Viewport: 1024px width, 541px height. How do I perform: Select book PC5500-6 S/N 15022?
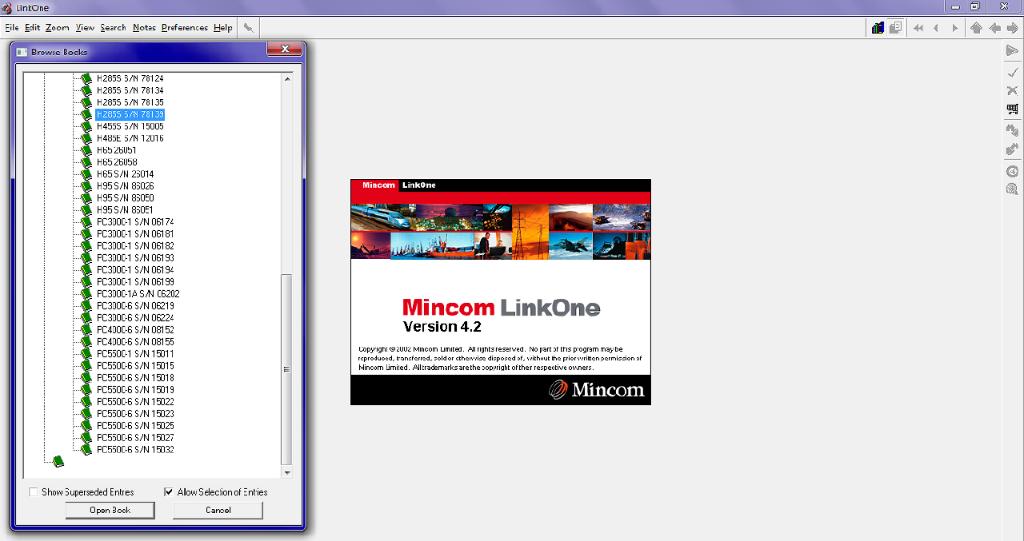135,402
